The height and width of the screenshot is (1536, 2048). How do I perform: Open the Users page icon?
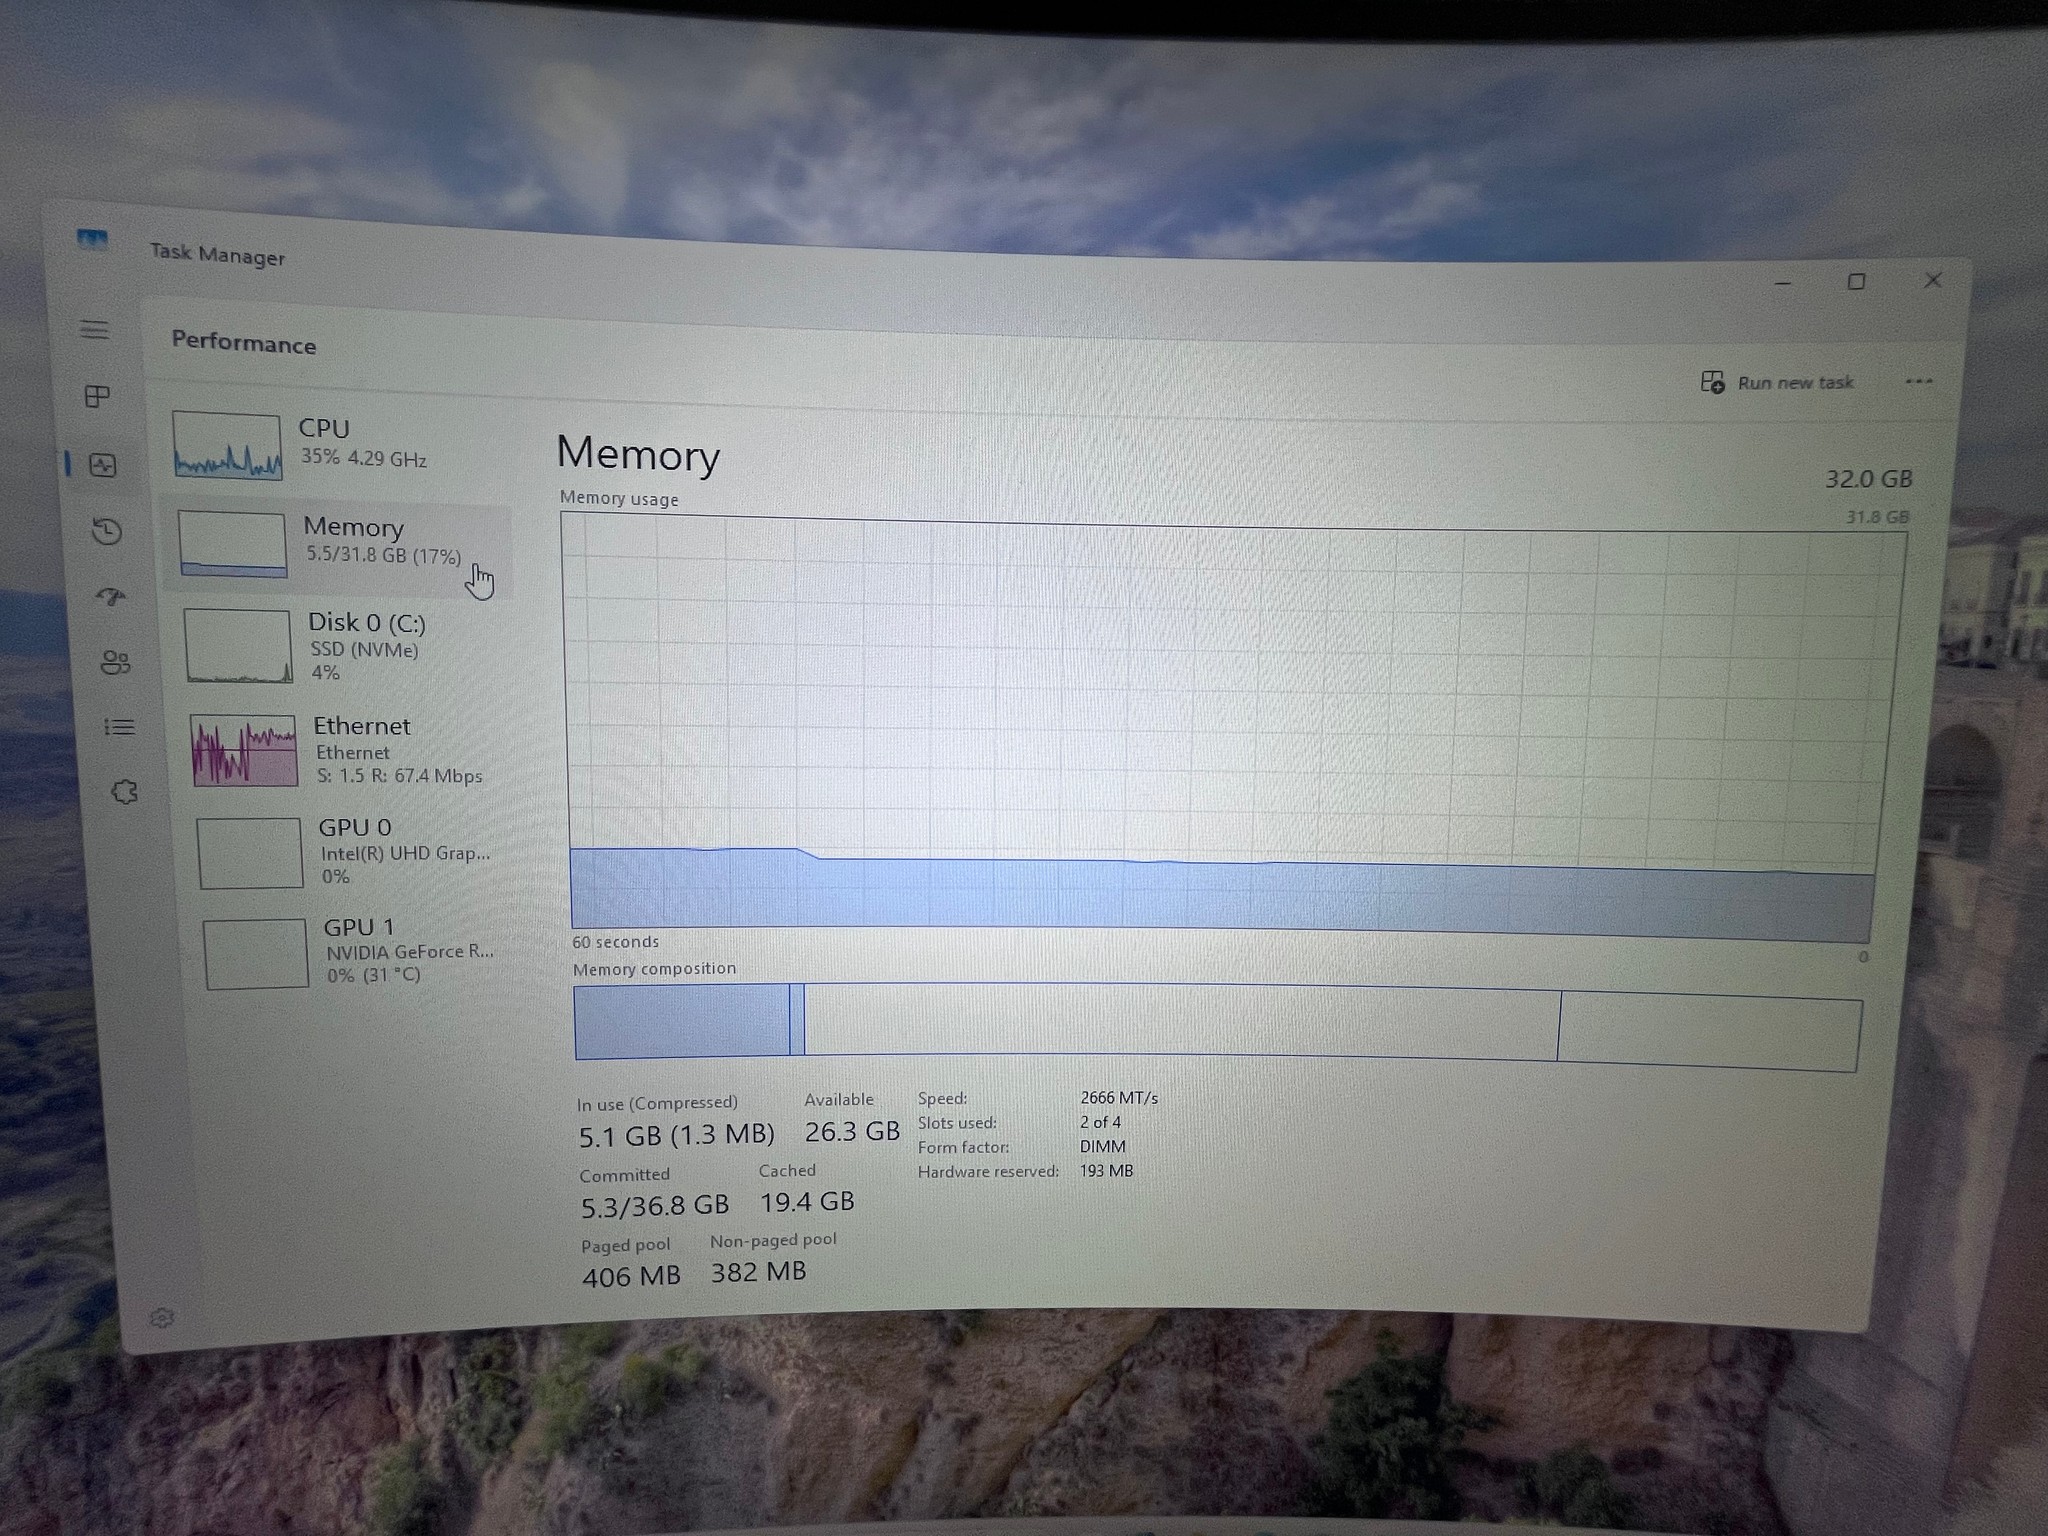point(115,662)
